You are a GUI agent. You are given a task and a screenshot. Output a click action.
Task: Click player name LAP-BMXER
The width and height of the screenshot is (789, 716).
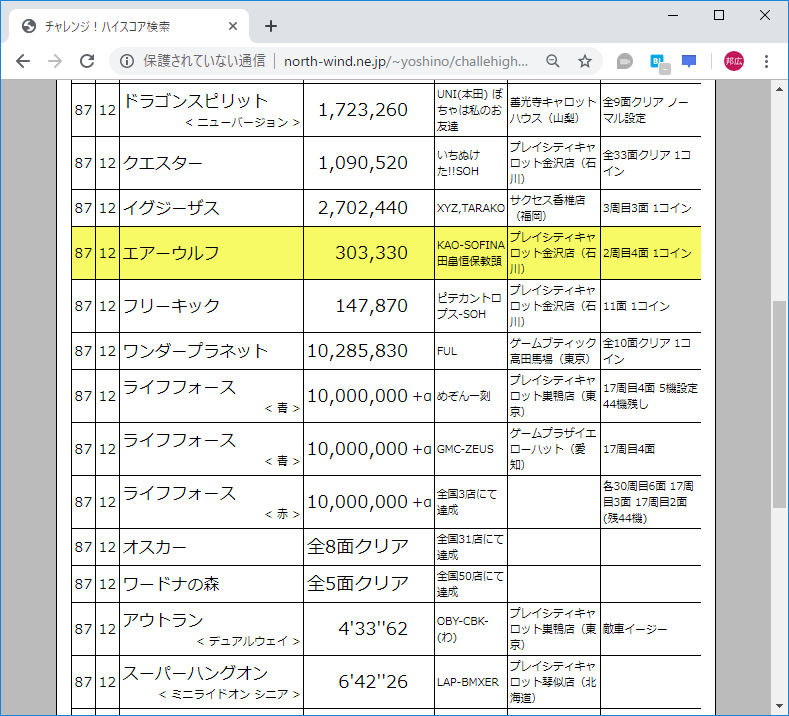(467, 682)
